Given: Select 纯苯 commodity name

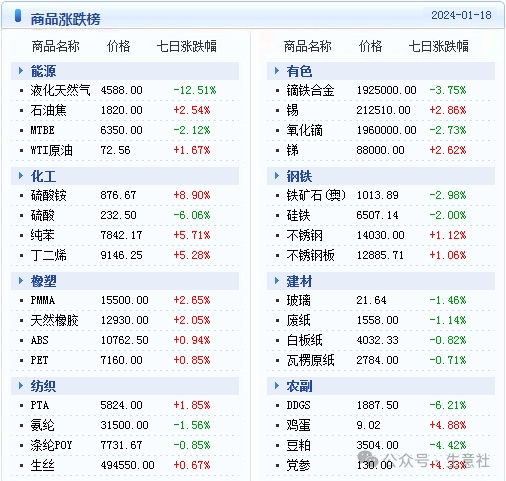Looking at the screenshot, I should coord(42,235).
